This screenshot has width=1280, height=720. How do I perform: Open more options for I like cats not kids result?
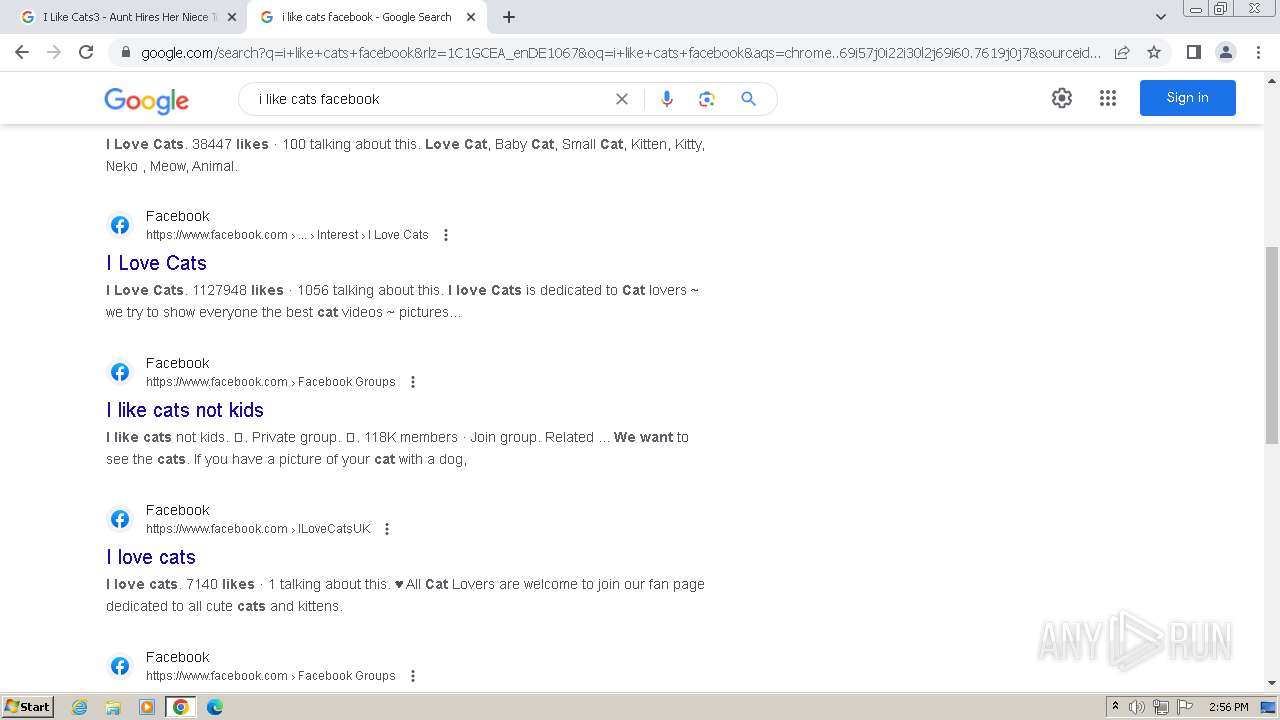pos(413,382)
